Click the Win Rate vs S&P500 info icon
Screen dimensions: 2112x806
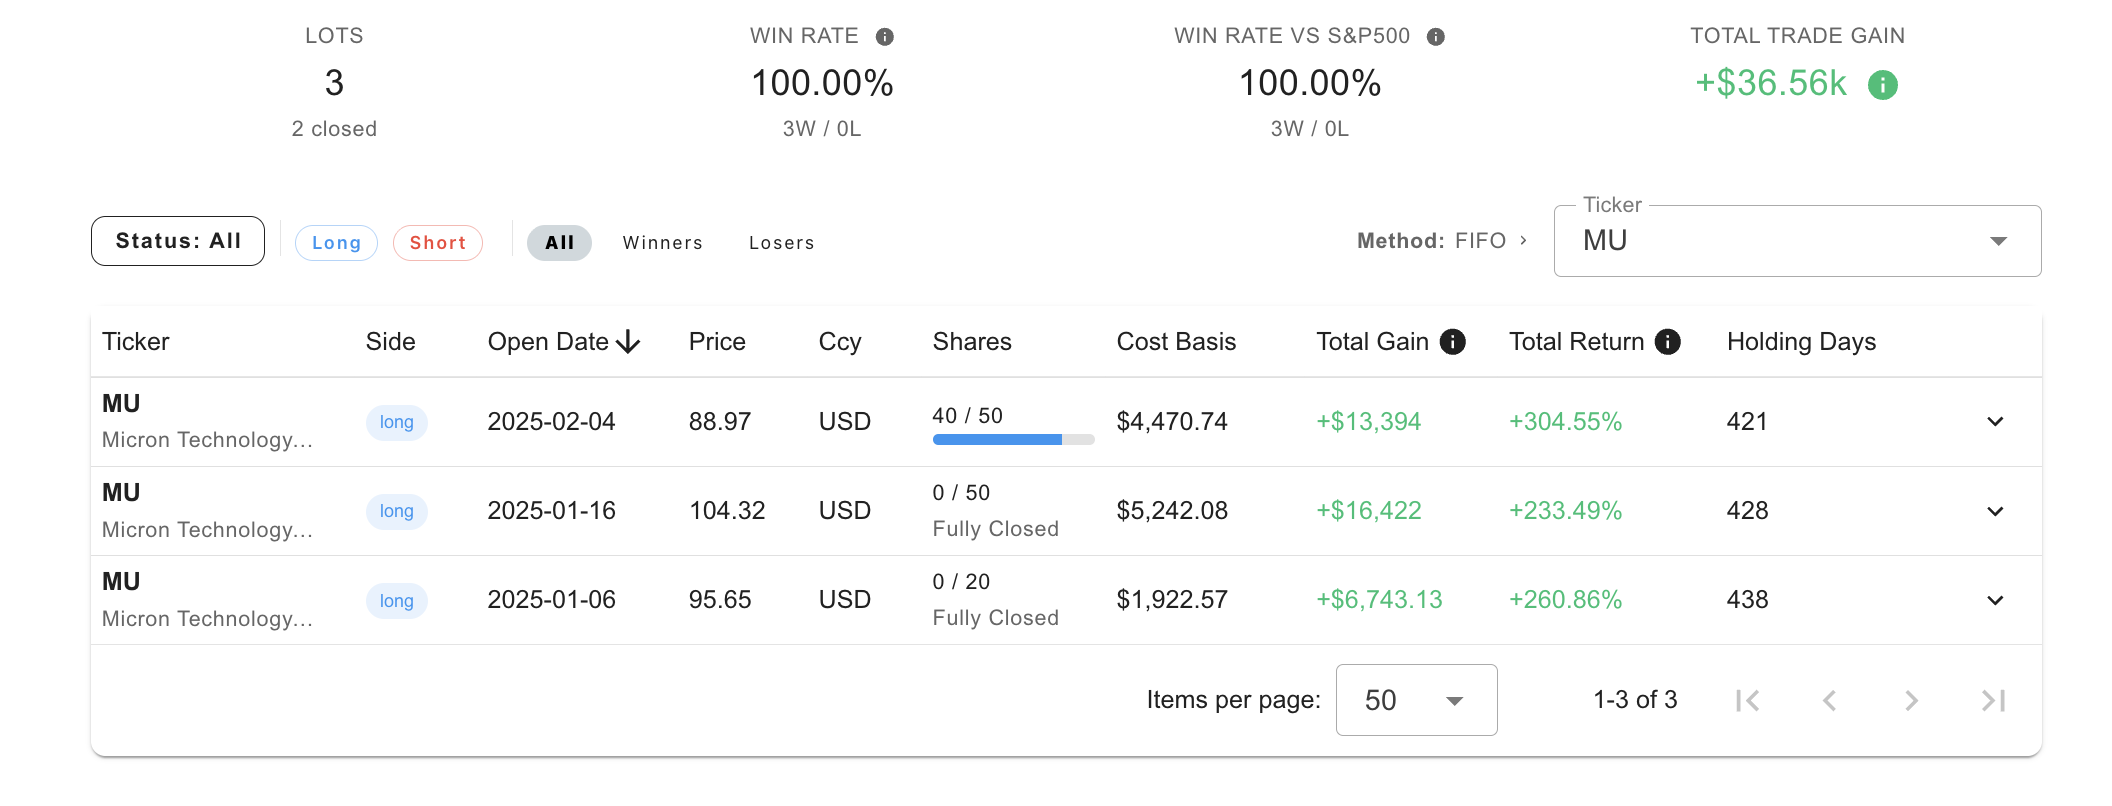click(x=1435, y=37)
